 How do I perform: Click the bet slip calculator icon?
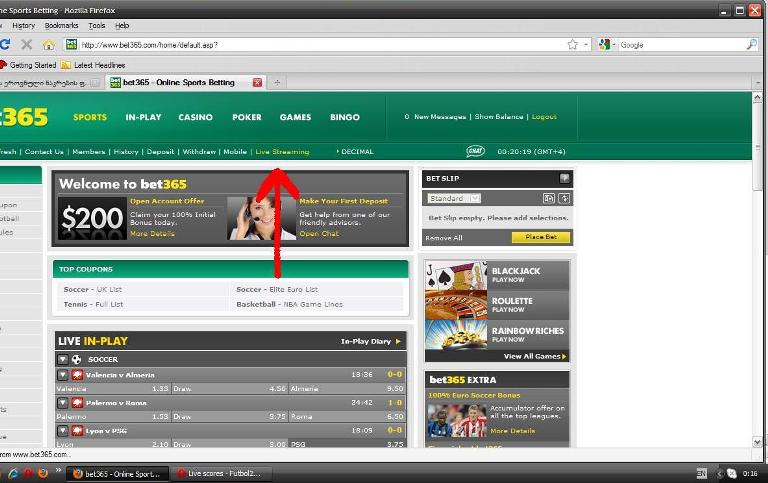pyautogui.click(x=549, y=198)
